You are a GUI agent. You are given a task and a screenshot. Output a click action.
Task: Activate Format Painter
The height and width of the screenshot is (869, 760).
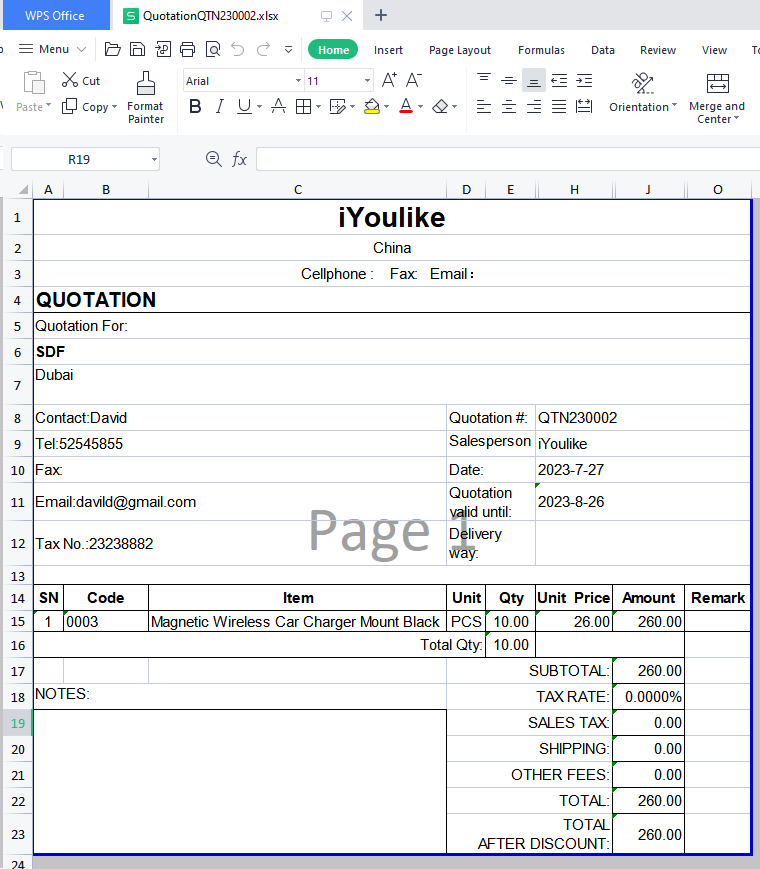146,98
